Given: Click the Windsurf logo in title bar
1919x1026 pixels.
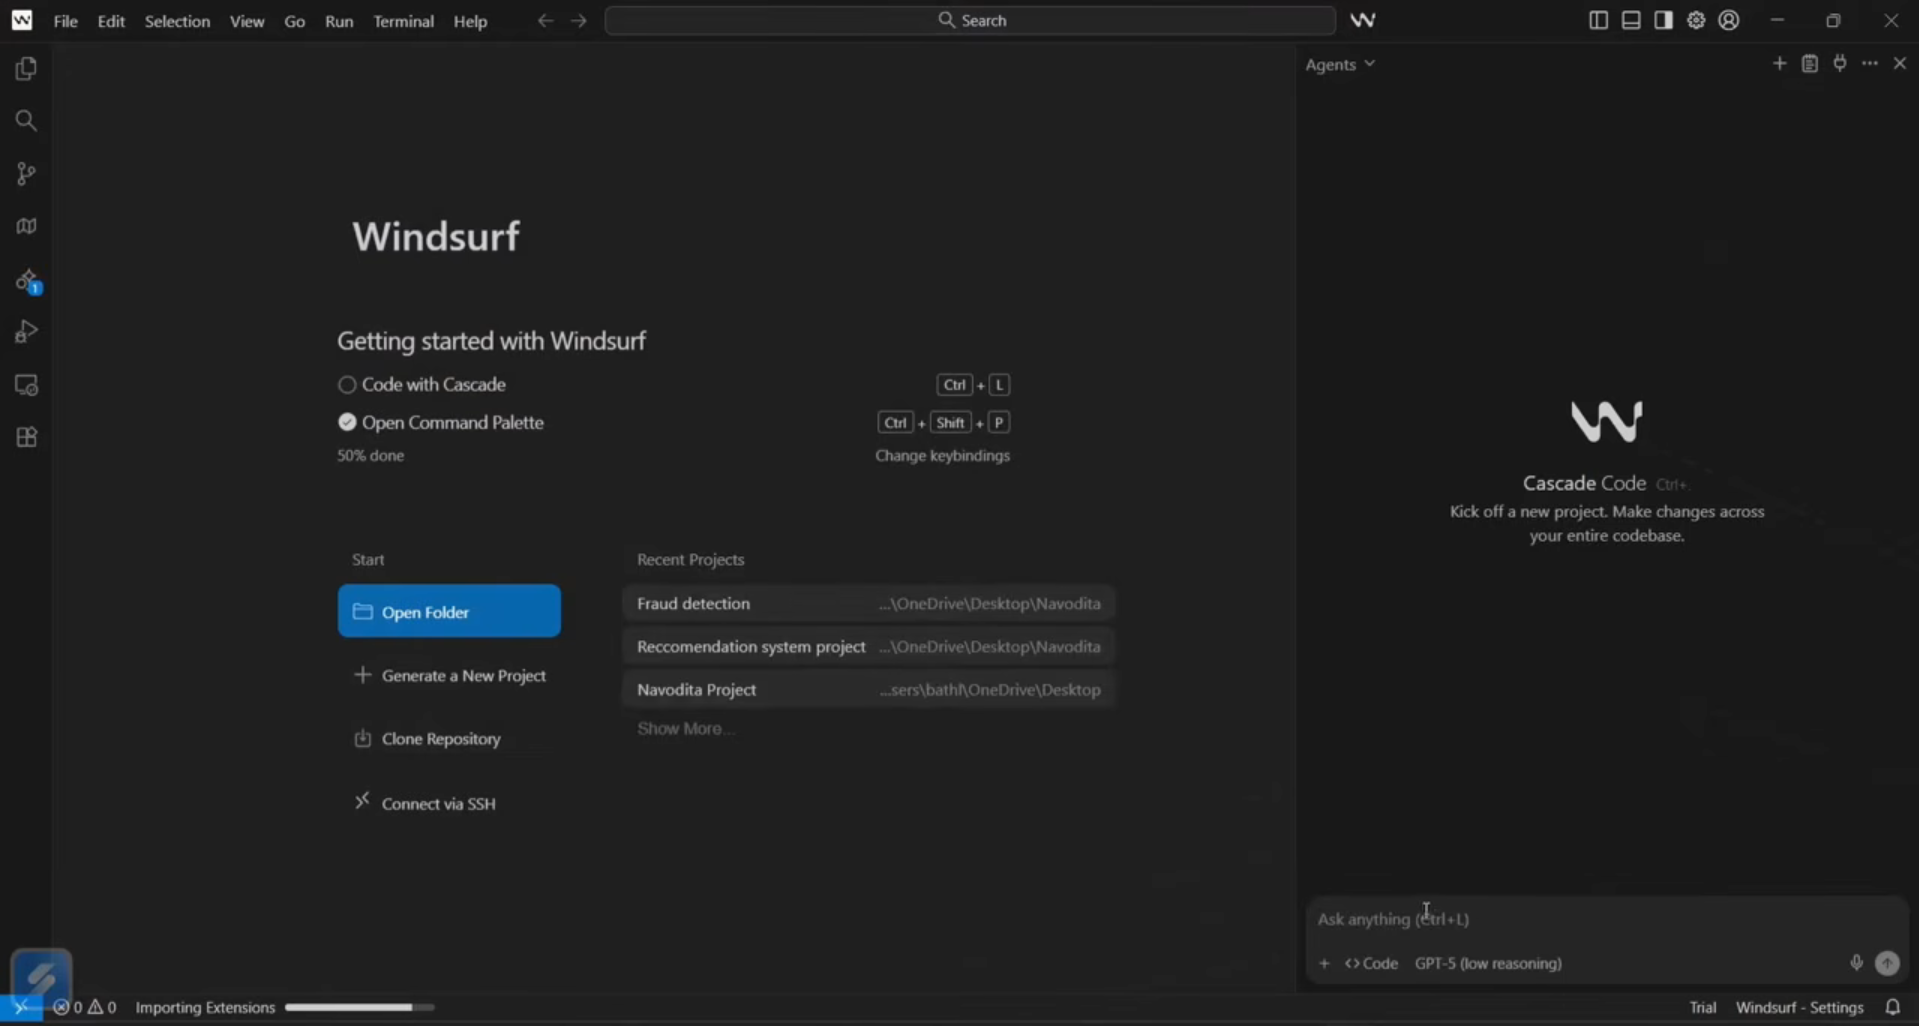Looking at the screenshot, I should click(x=22, y=20).
